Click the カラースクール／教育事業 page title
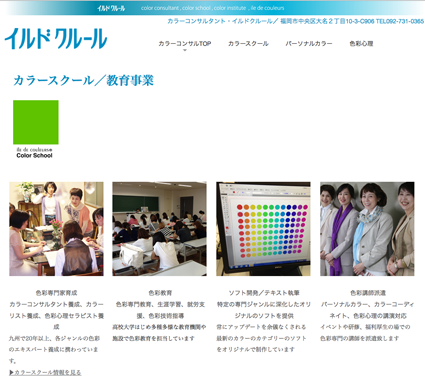Screen dimensions: 425x378 [x=83, y=80]
